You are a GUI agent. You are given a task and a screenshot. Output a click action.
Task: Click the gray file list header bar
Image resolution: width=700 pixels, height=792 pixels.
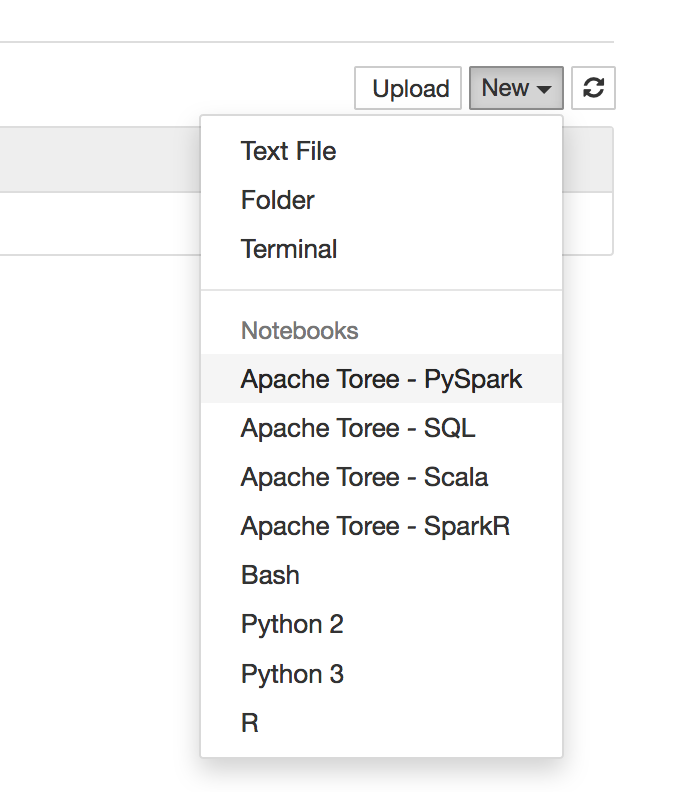(100, 159)
